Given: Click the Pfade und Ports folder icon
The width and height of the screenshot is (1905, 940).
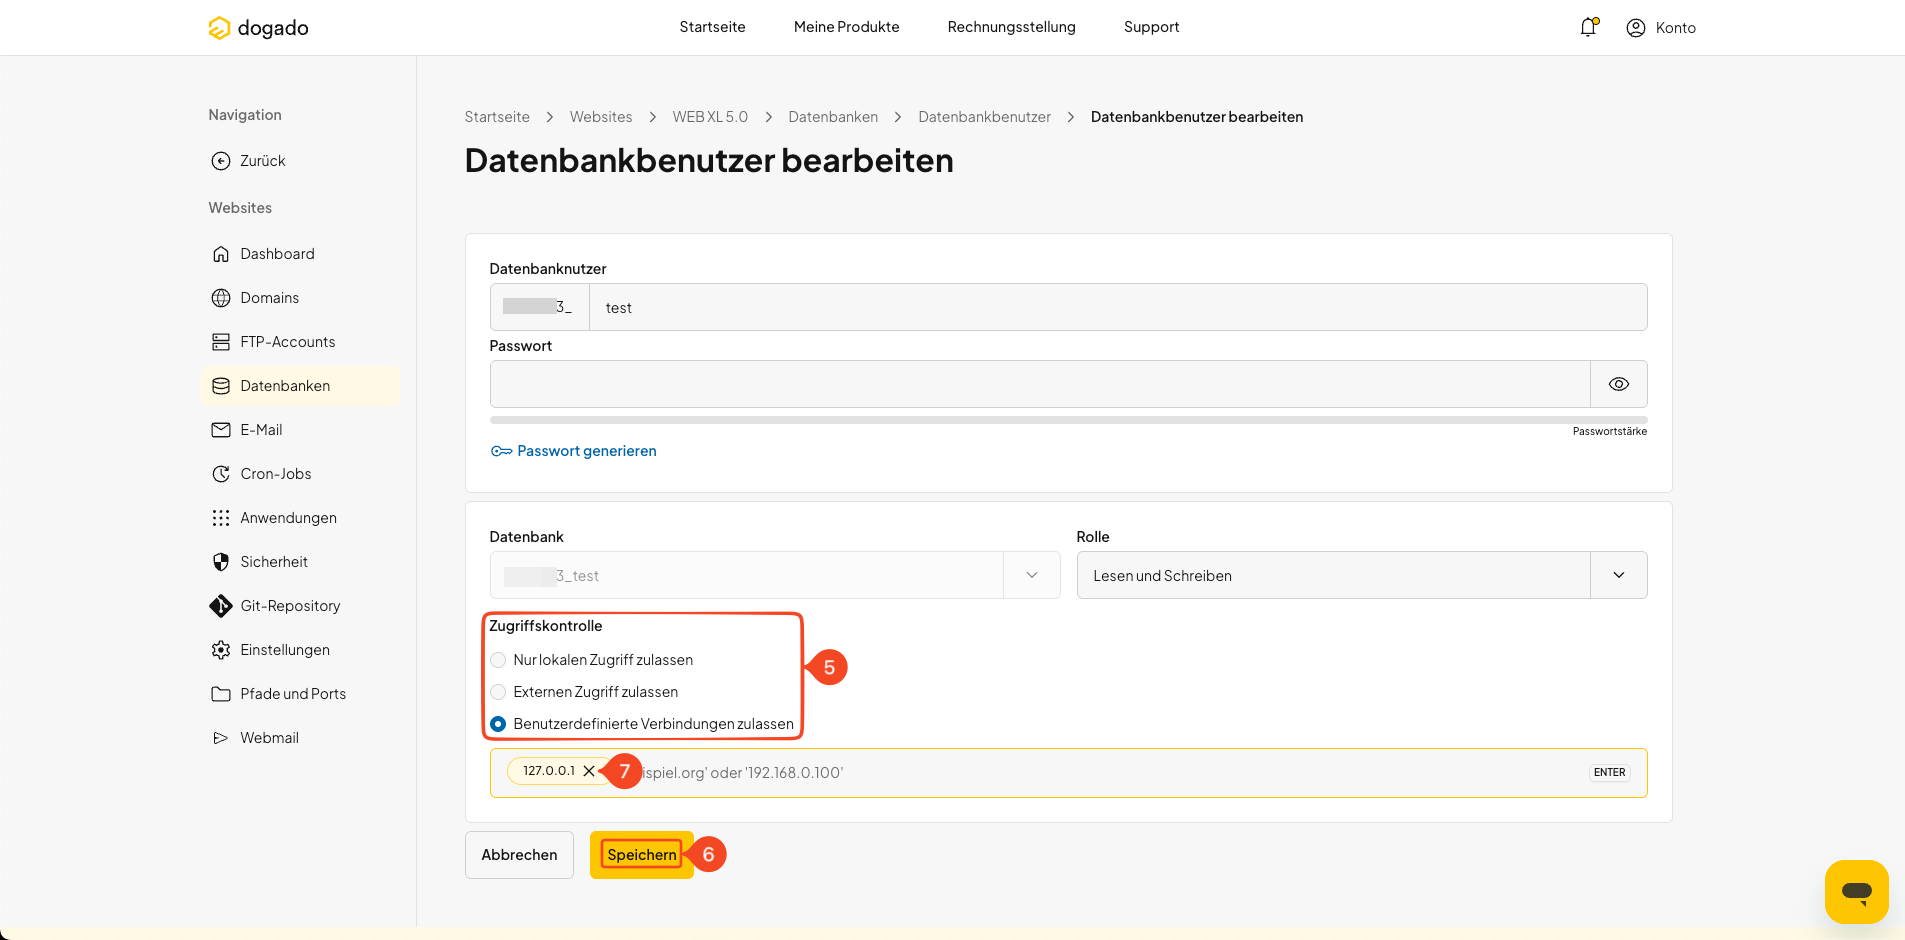Looking at the screenshot, I should point(221,694).
